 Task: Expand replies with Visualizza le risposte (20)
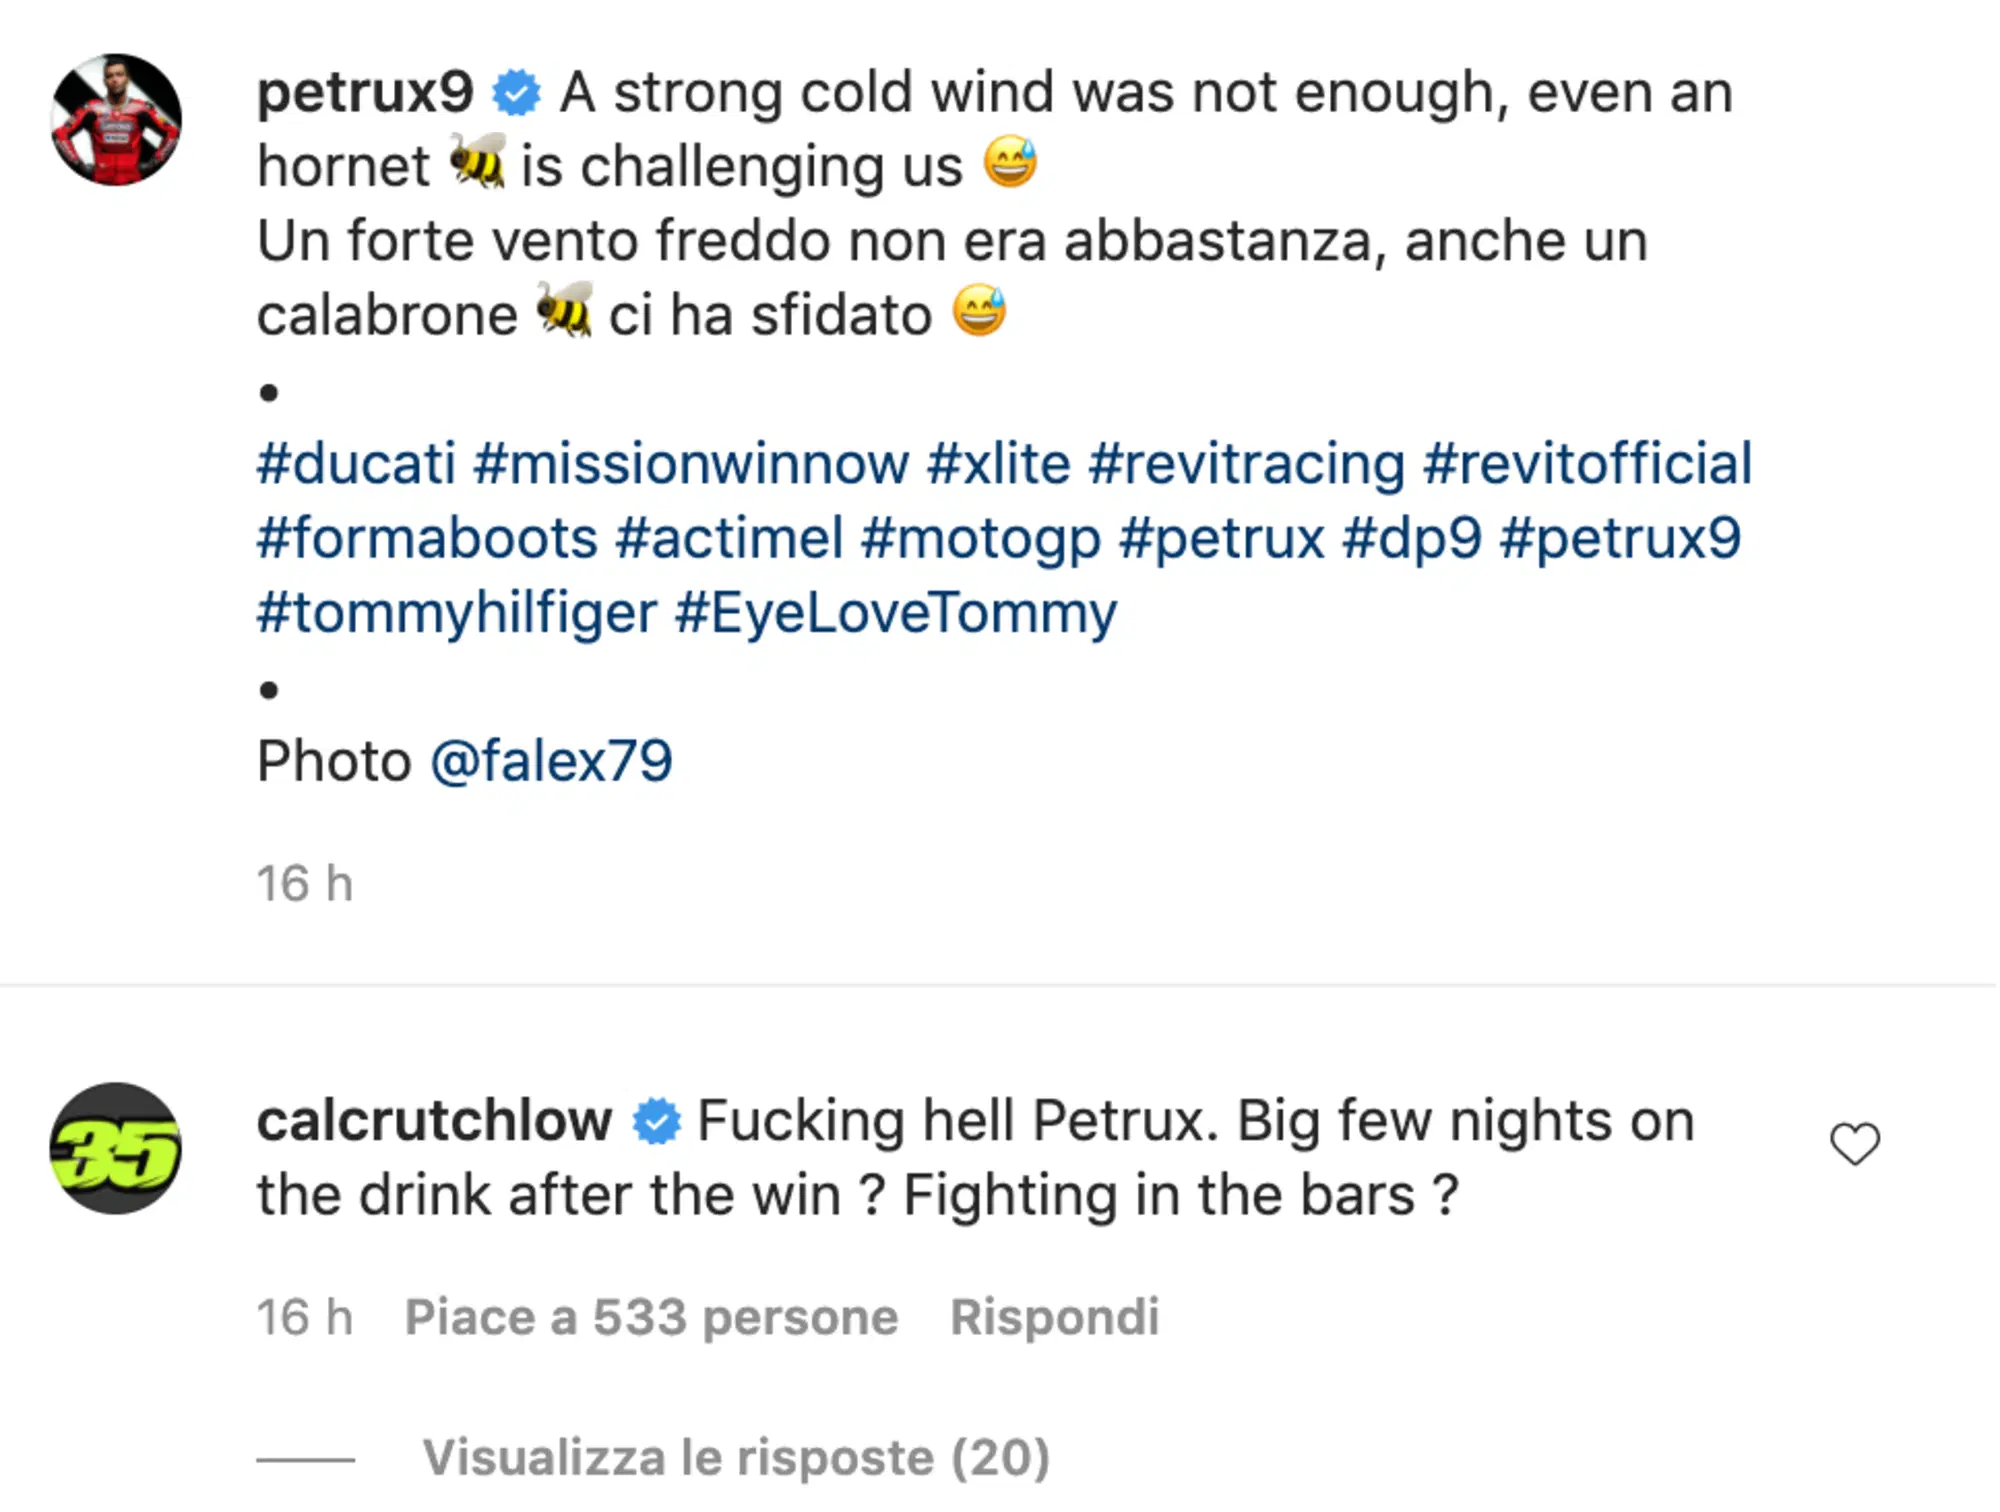tap(735, 1457)
